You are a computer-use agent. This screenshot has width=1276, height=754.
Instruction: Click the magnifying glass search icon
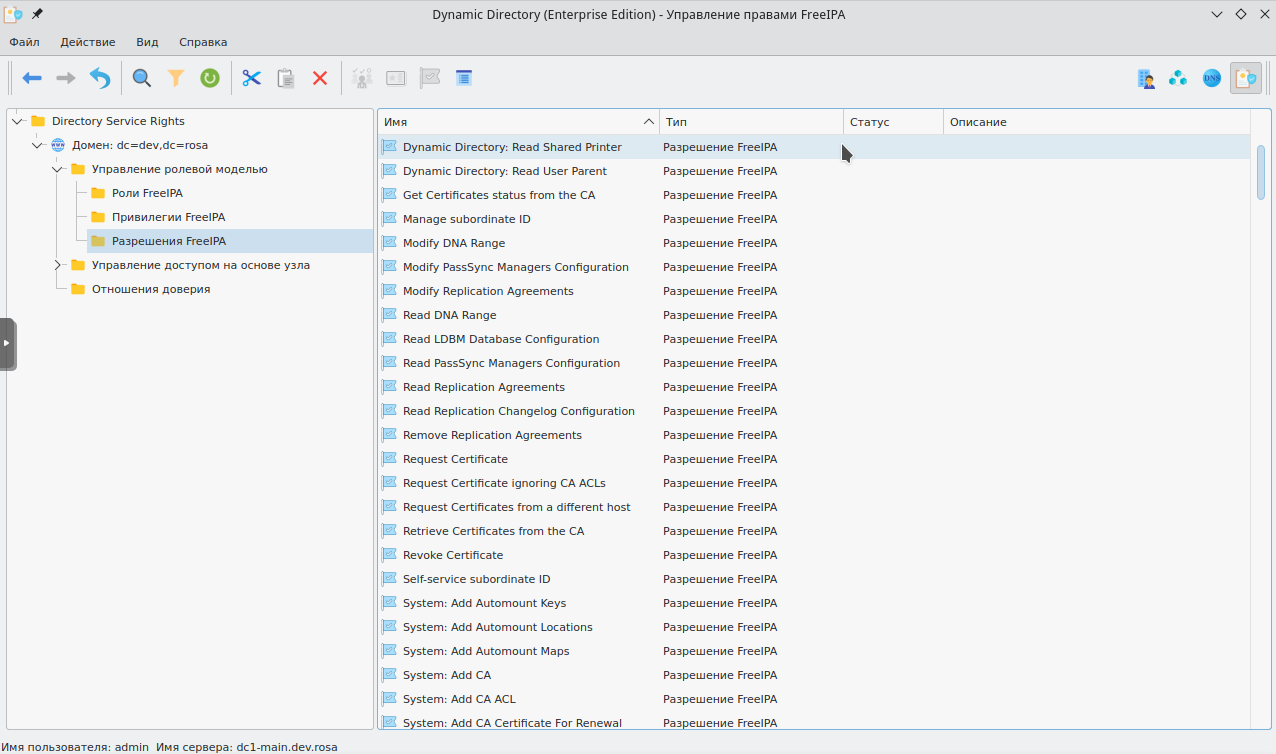coord(142,78)
